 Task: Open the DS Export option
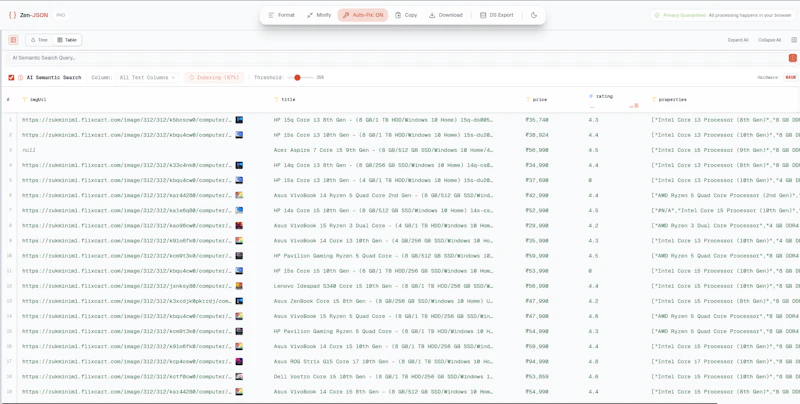pos(496,15)
